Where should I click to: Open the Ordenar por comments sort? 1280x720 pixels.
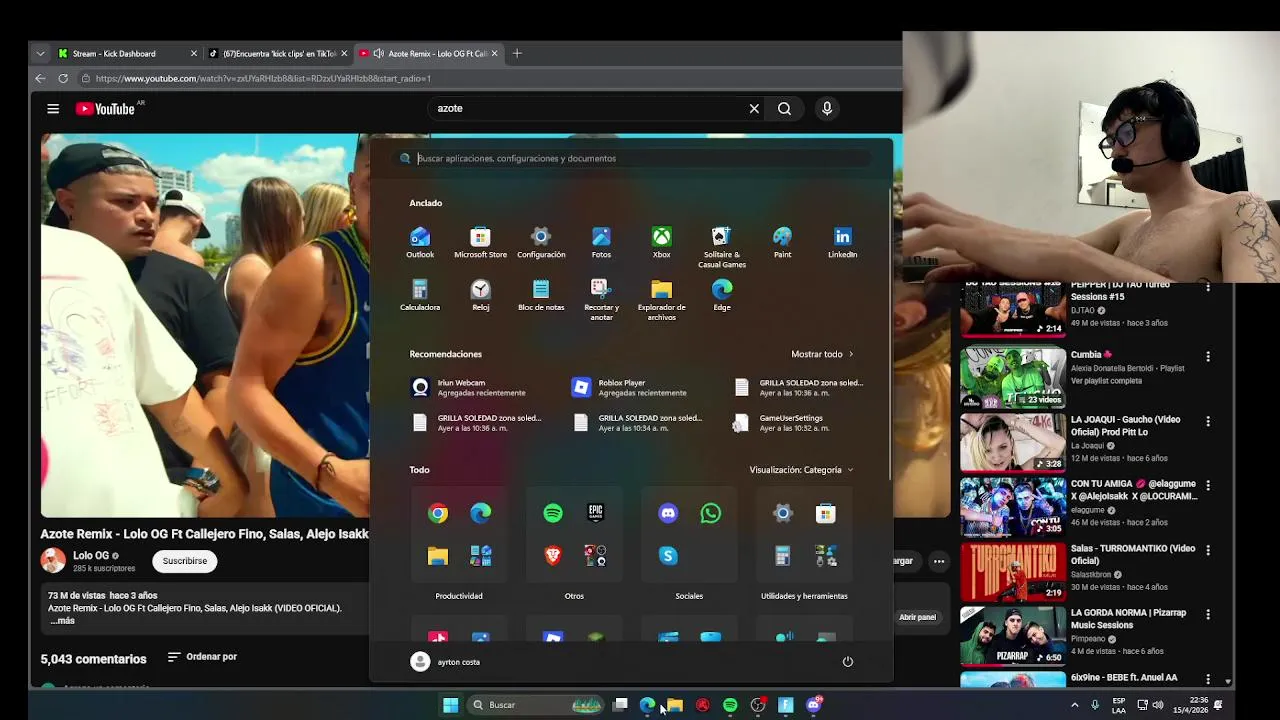pos(202,657)
